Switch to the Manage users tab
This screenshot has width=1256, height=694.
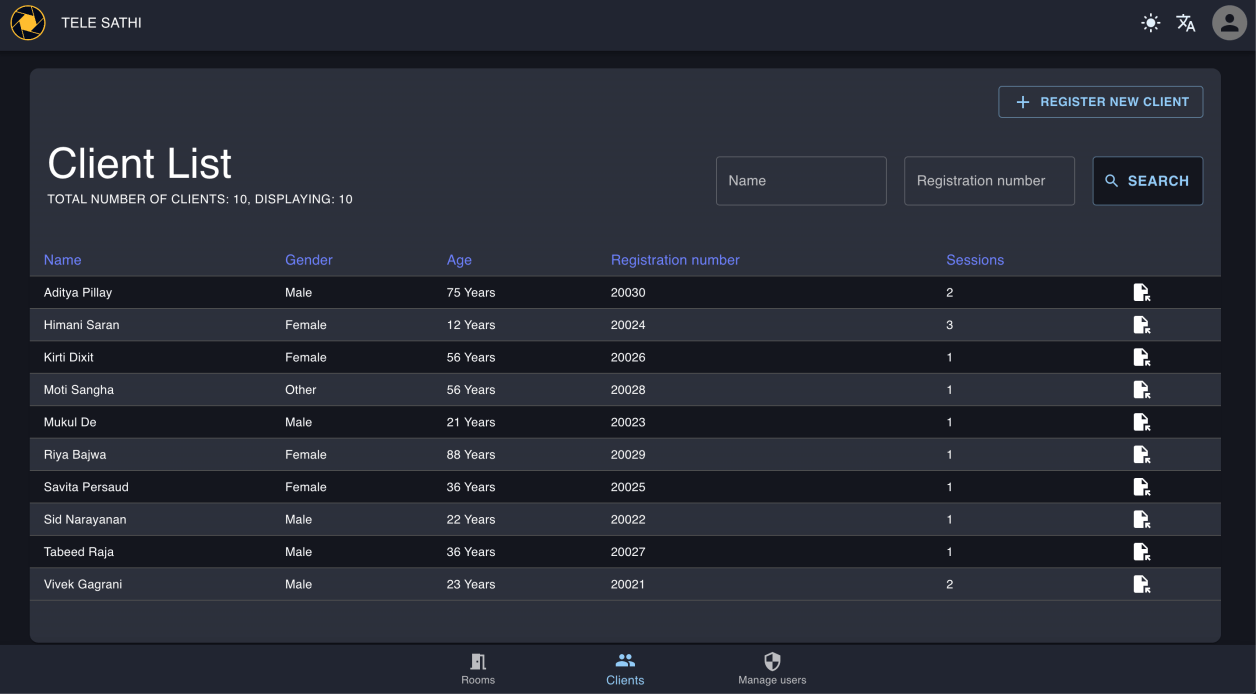point(772,669)
